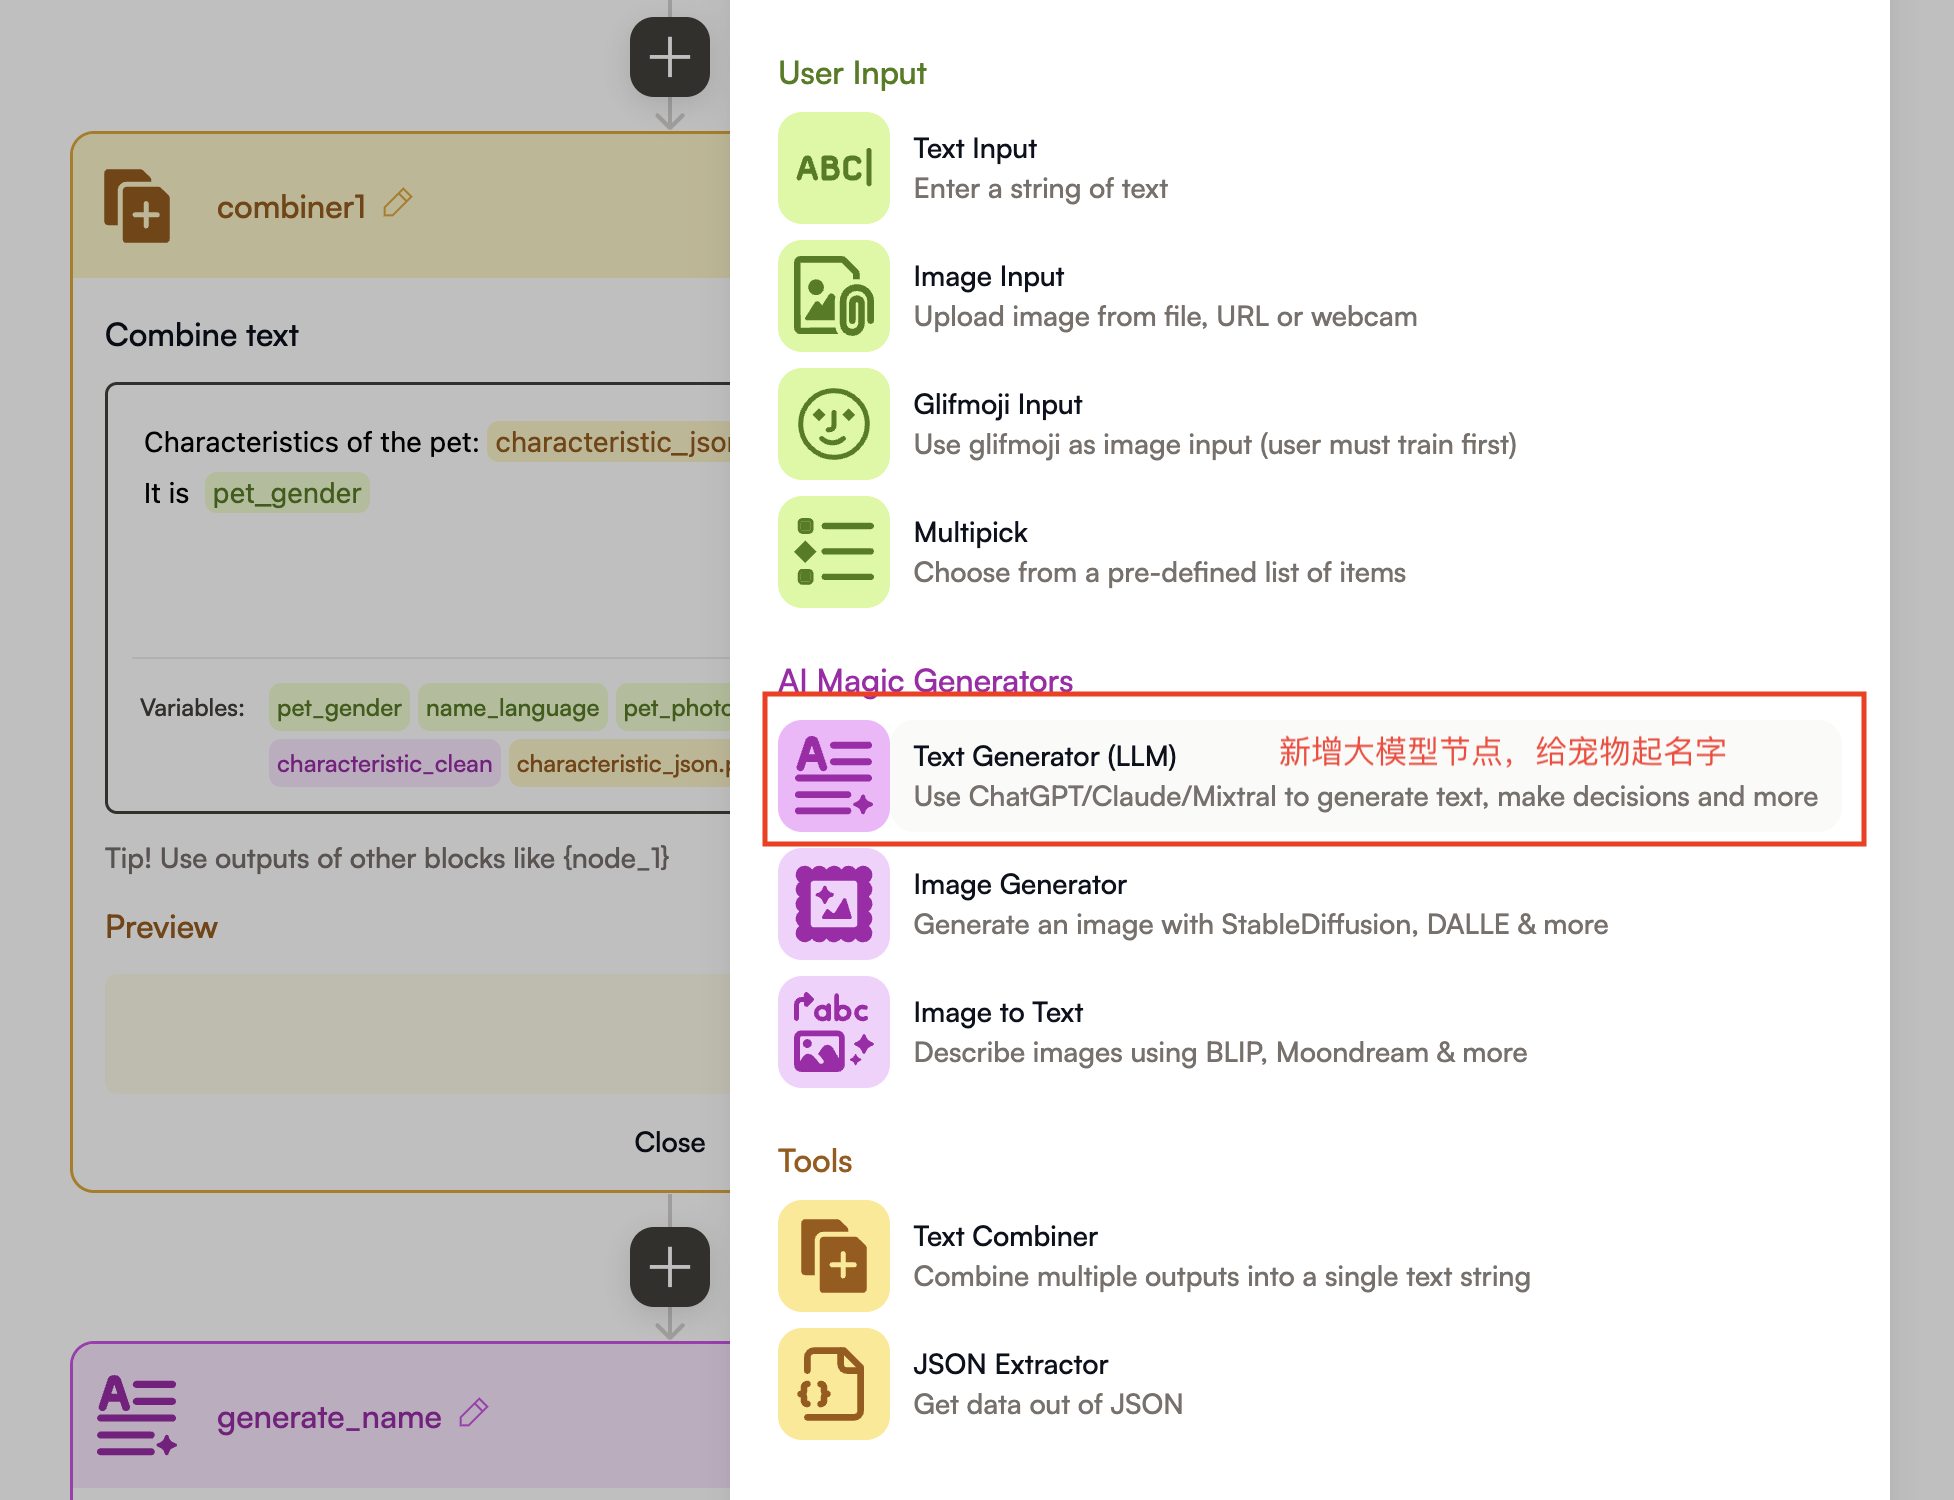Insert the characteristic_clean variable chip
This screenshot has height=1500, width=1954.
click(384, 764)
